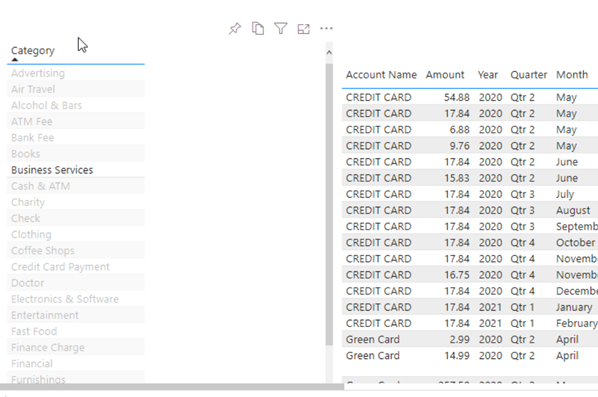Screen dimensions: 598x397
Task: Select the 9.76 amount cell
Action: coord(459,146)
